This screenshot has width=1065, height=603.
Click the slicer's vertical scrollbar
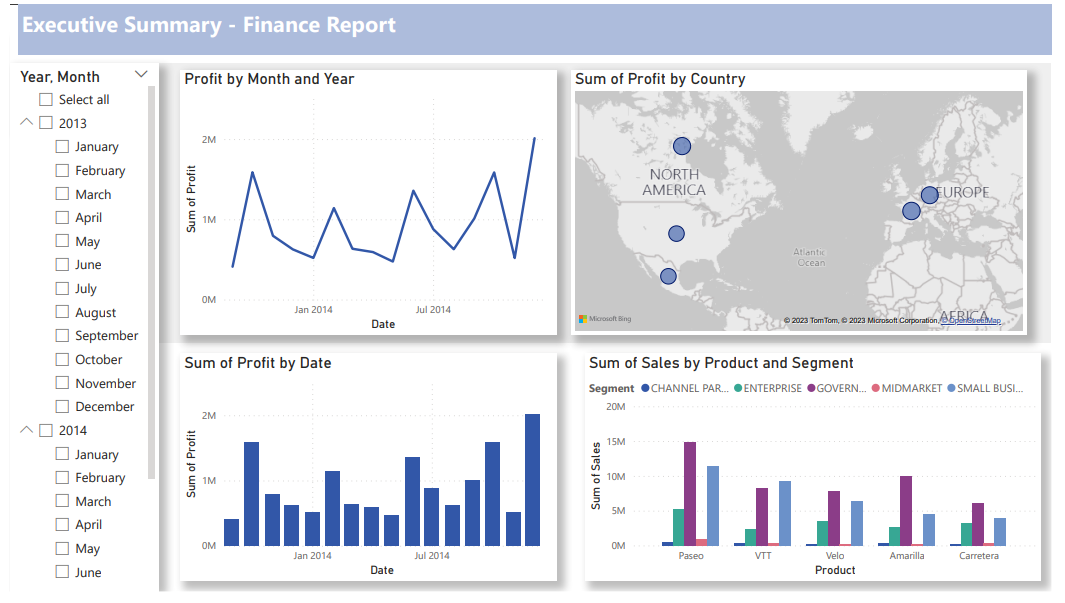click(152, 280)
